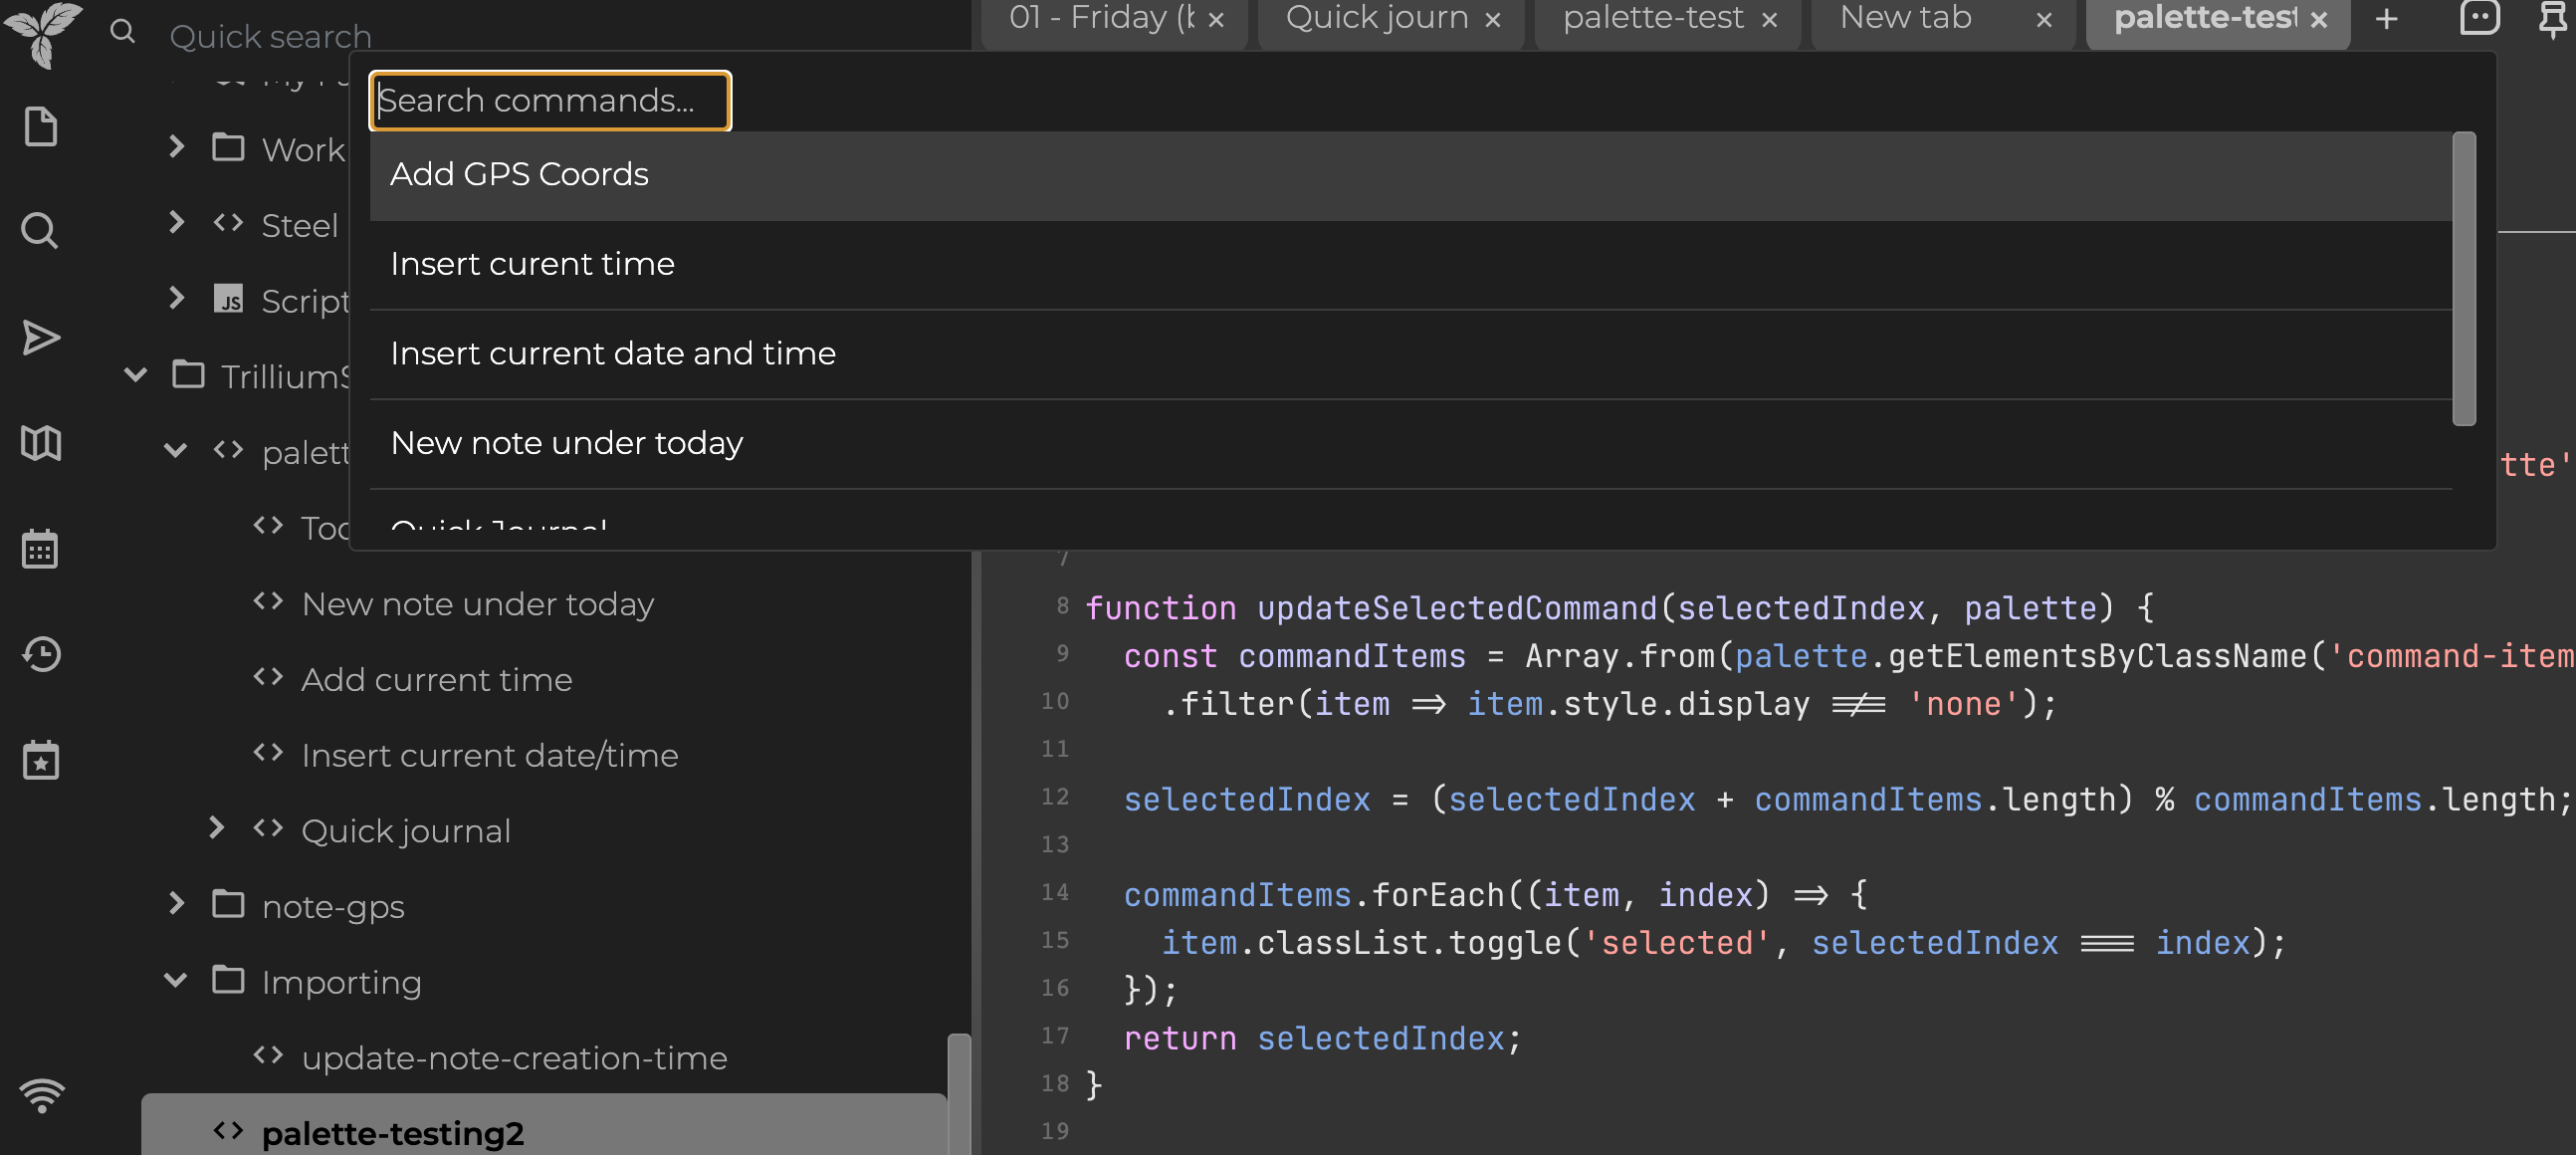Screen dimensions: 2576x1155
Task: Create a new note using the page icon
Action: coord(40,127)
